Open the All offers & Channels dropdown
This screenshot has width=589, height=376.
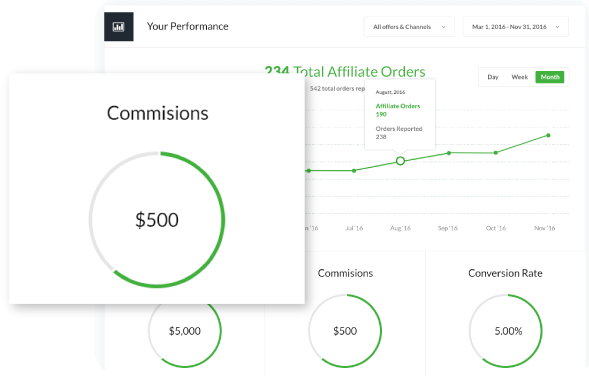(x=409, y=27)
